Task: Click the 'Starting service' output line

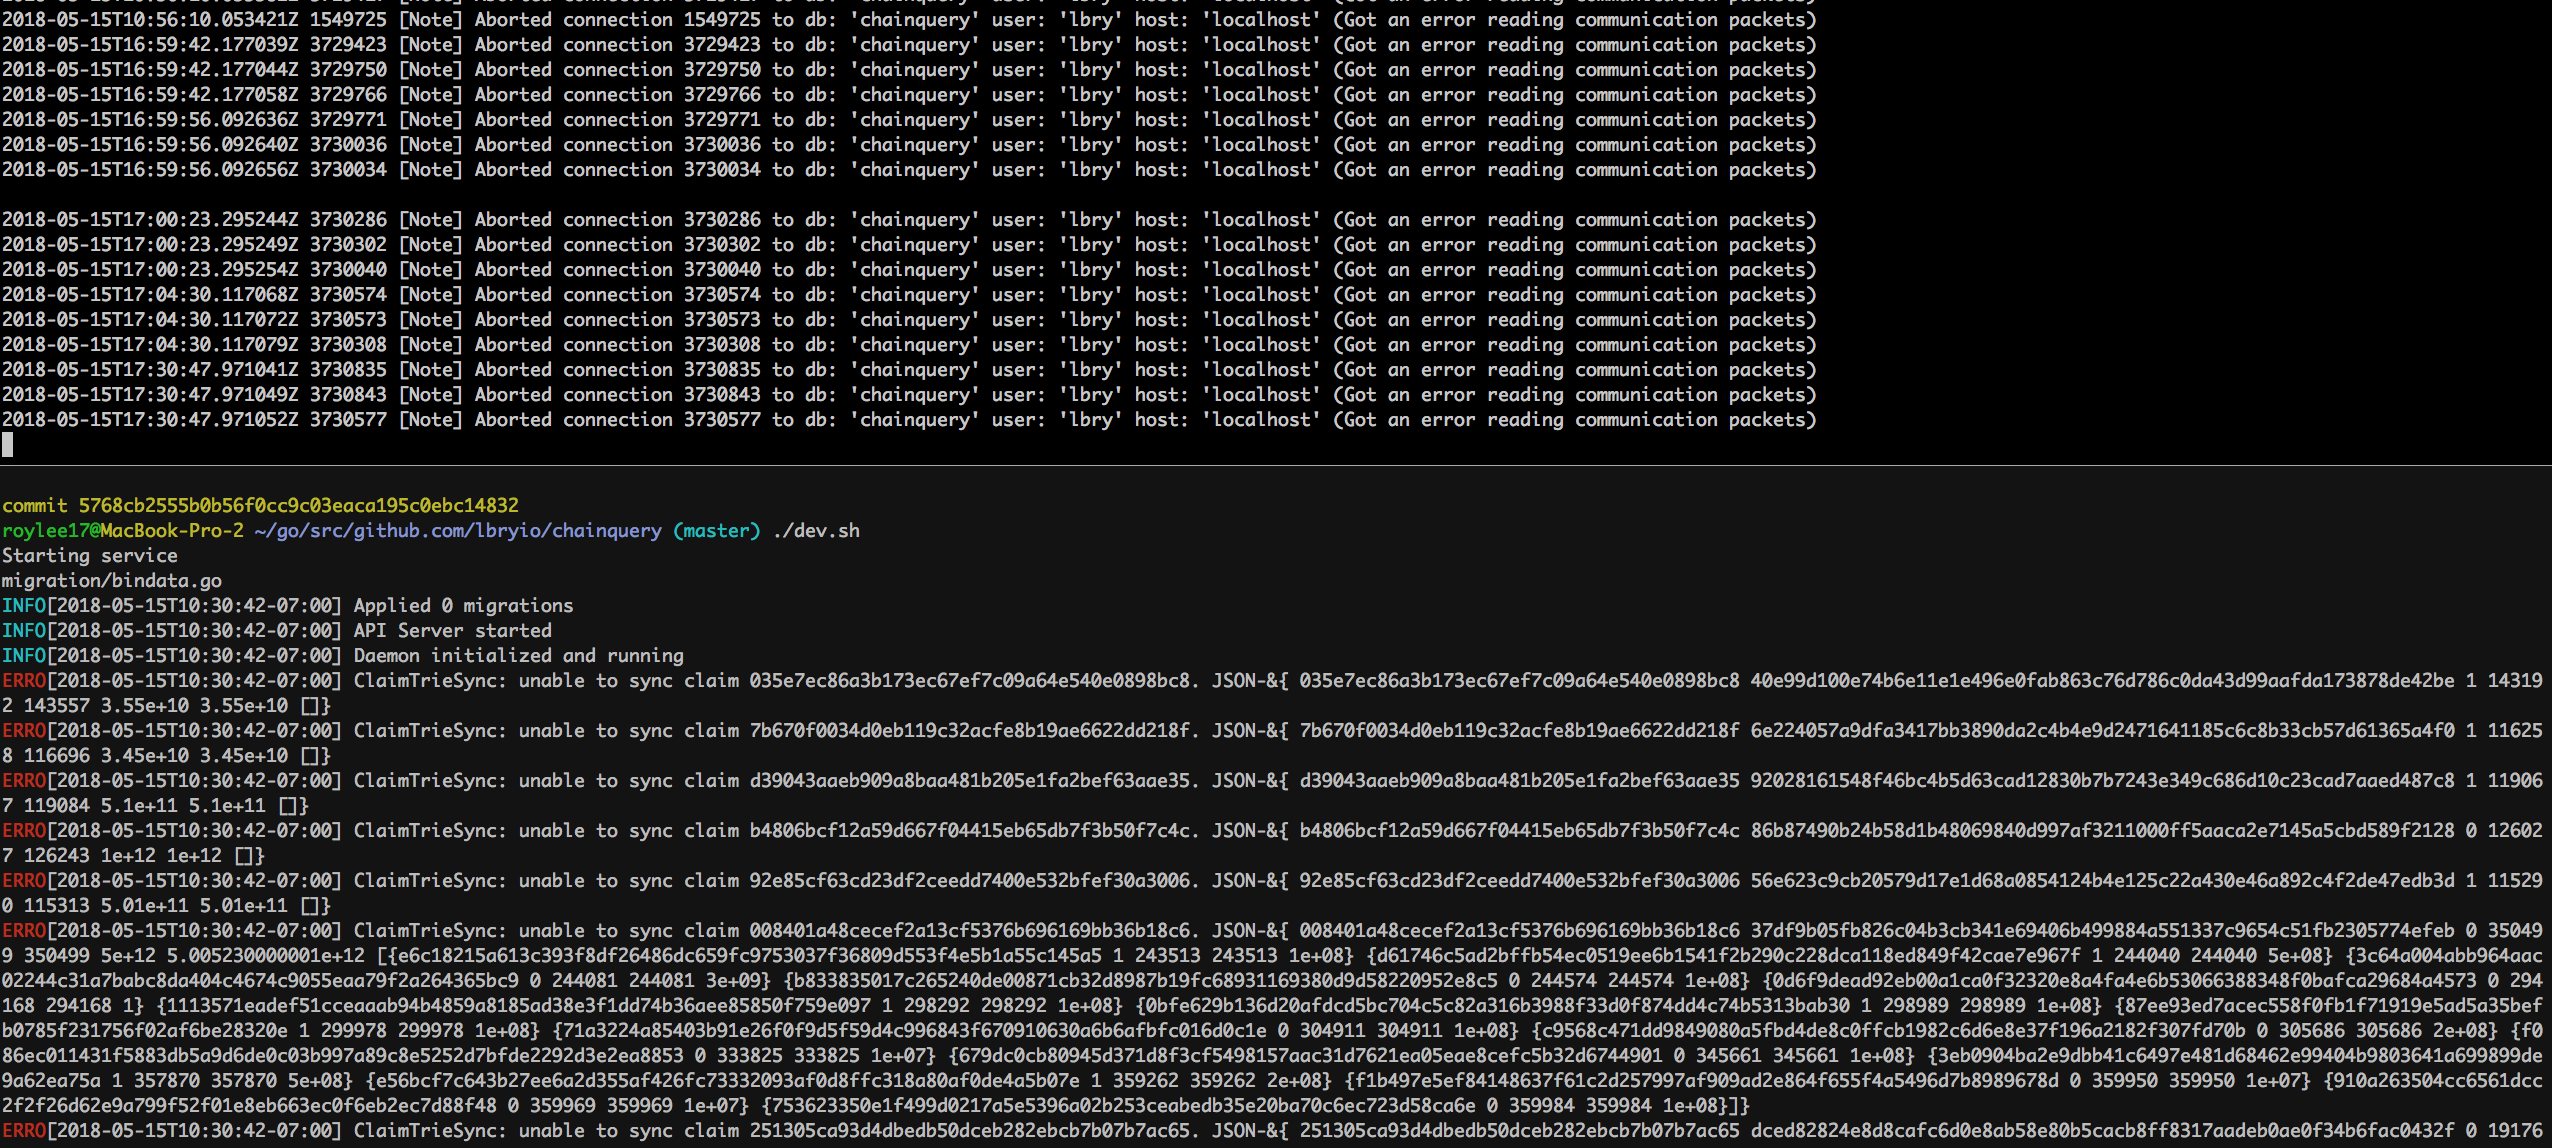Action: (x=90, y=556)
